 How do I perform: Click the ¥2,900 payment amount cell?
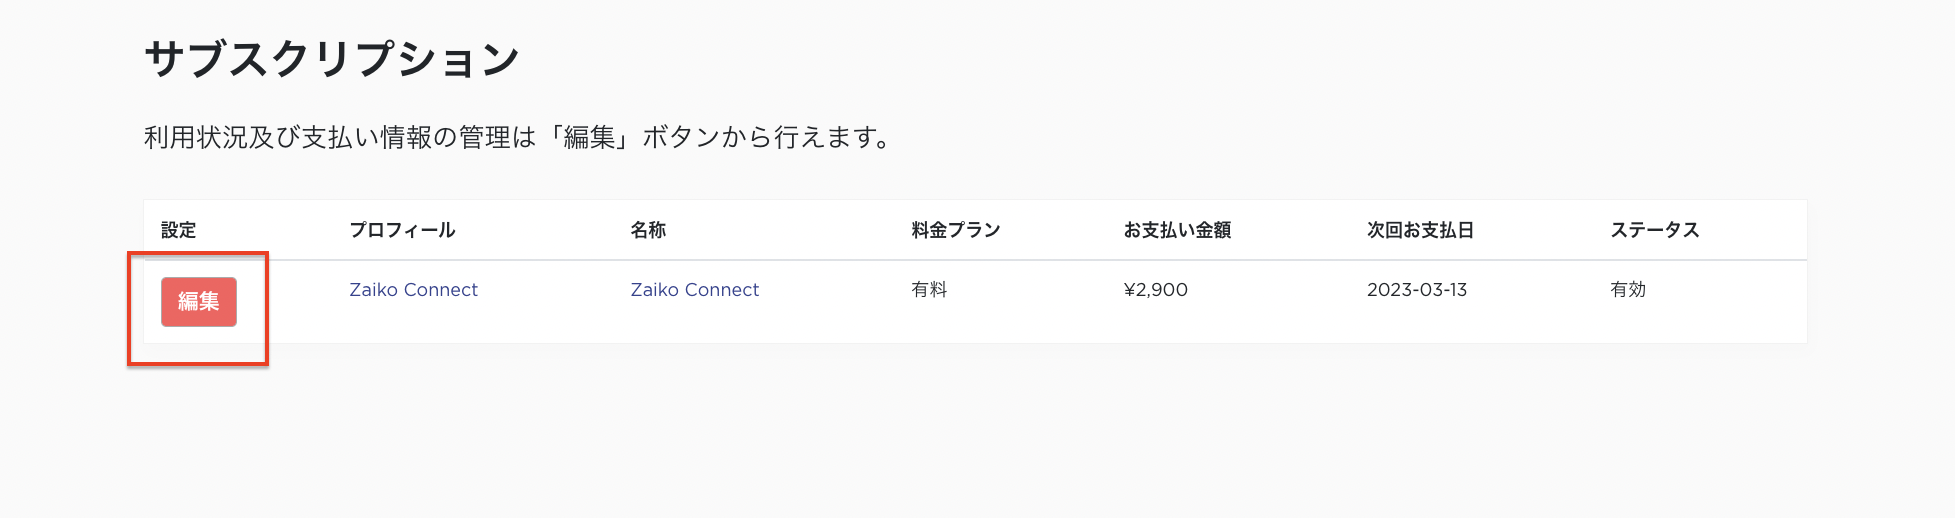click(1156, 290)
